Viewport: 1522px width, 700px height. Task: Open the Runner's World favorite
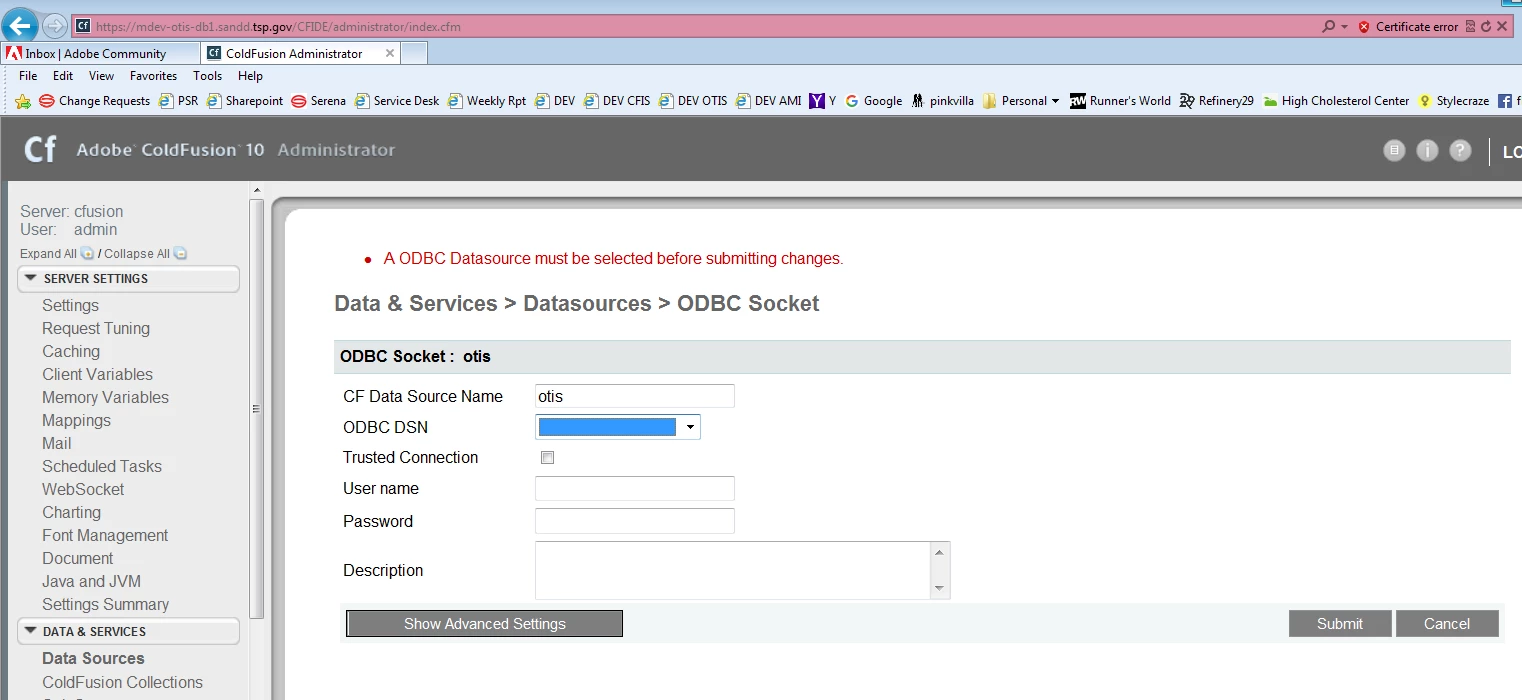(x=1120, y=101)
